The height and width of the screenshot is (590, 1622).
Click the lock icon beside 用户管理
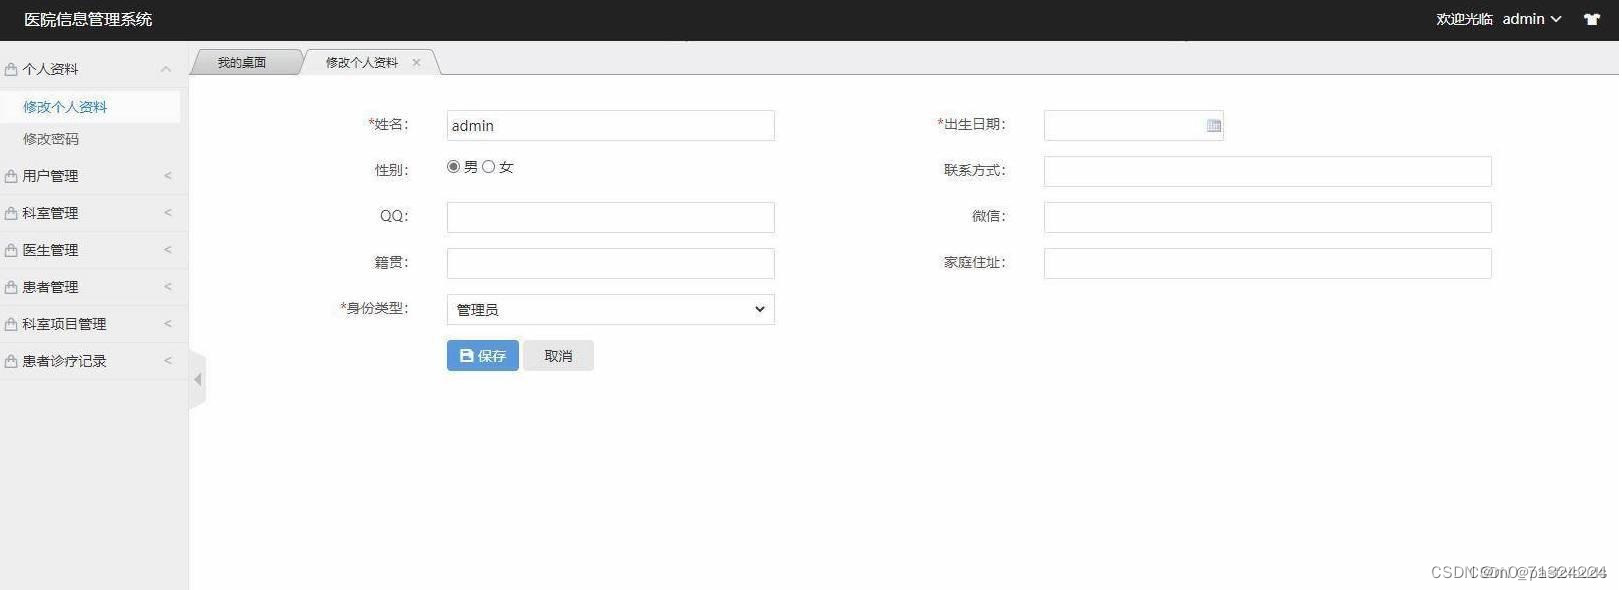click(x=11, y=176)
